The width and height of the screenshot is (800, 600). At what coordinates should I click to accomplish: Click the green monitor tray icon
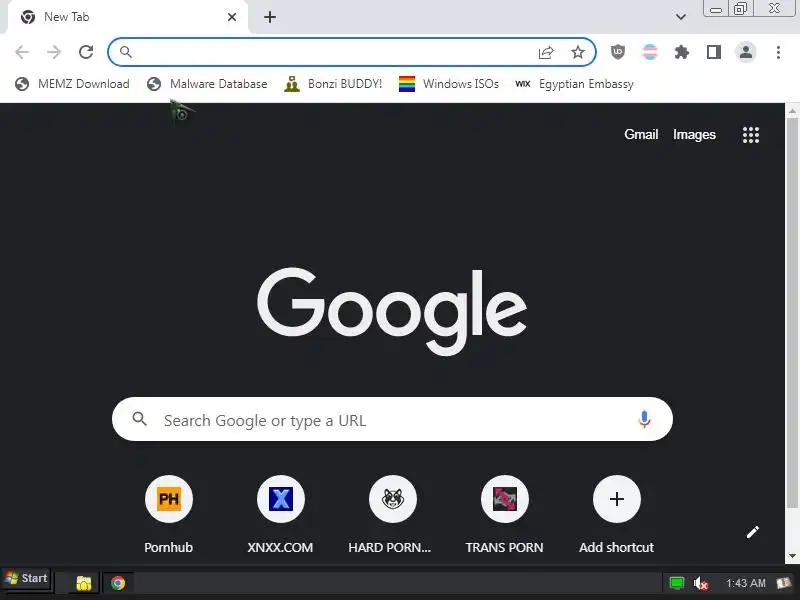click(677, 583)
